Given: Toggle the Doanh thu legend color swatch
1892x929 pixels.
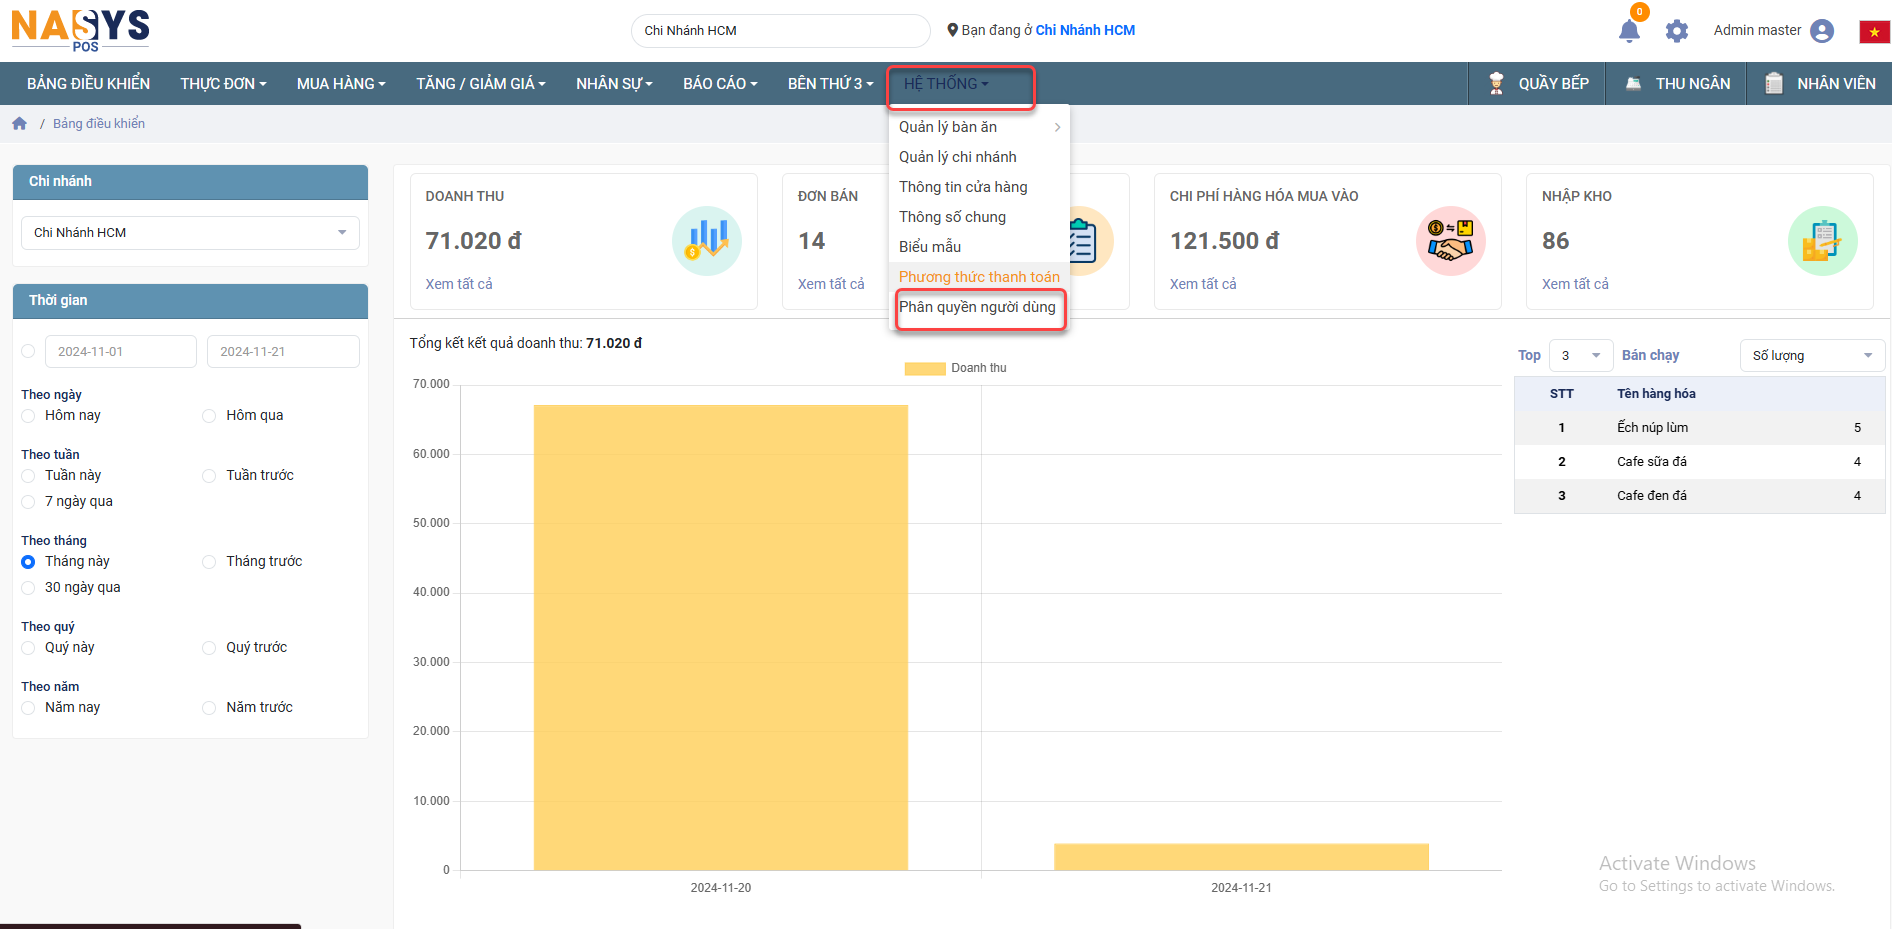Looking at the screenshot, I should click(x=925, y=369).
